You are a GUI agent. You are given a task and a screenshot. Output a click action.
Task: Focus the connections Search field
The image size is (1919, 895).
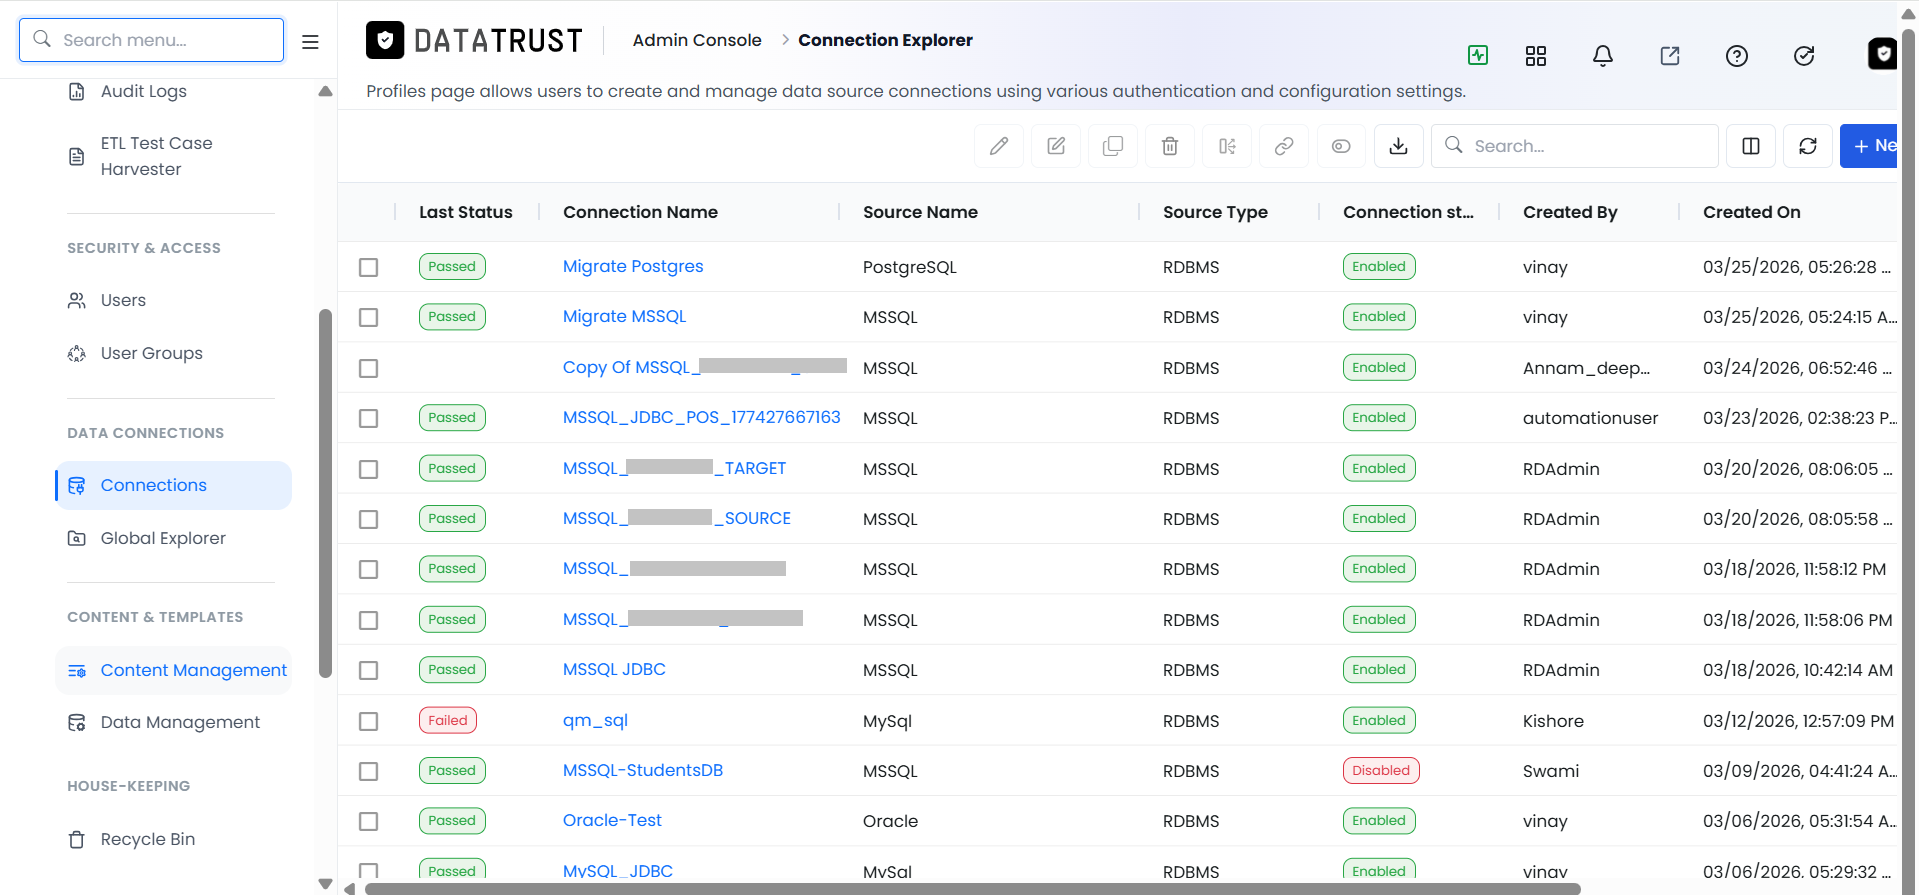tap(1575, 146)
